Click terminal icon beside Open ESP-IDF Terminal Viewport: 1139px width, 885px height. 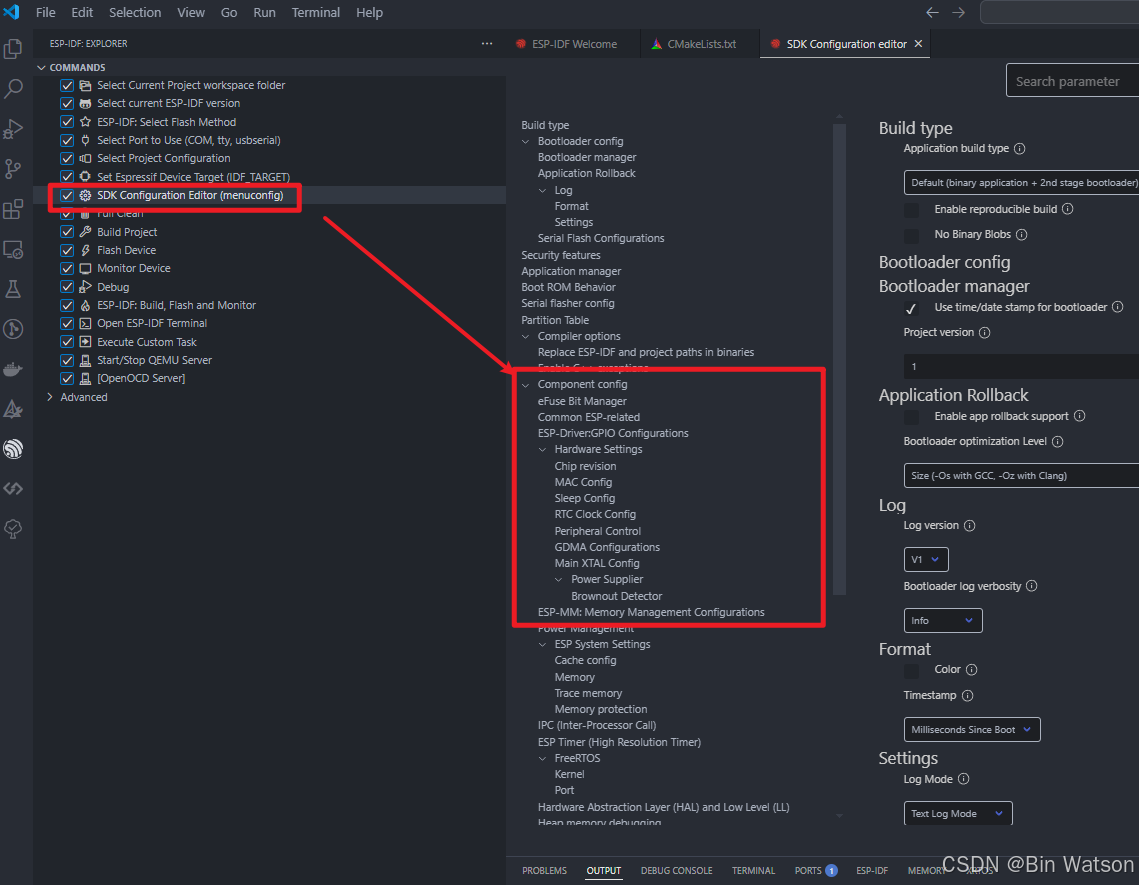(85, 323)
